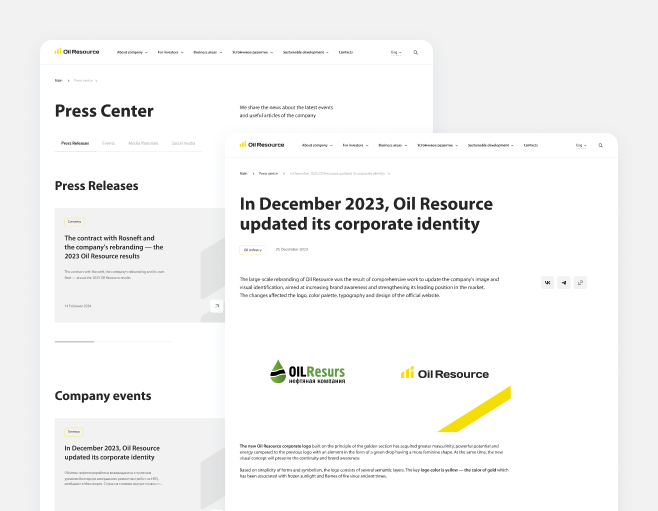Viewport: 658px width, 511px height.
Task: Click the tag on the Rosneft contract card
Action: [x=75, y=222]
